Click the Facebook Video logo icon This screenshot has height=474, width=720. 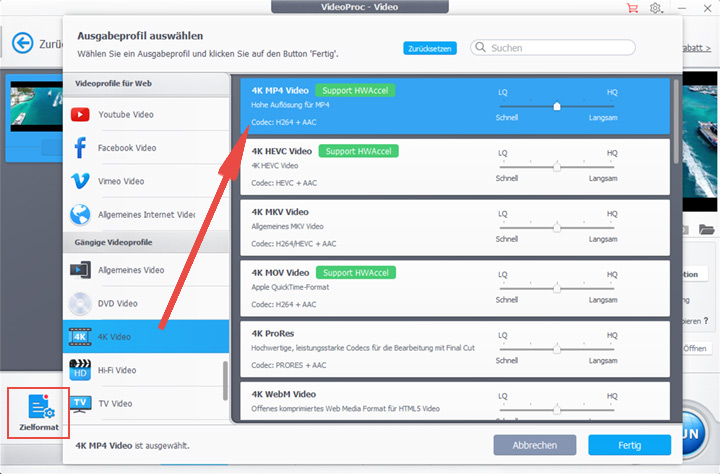click(x=80, y=147)
